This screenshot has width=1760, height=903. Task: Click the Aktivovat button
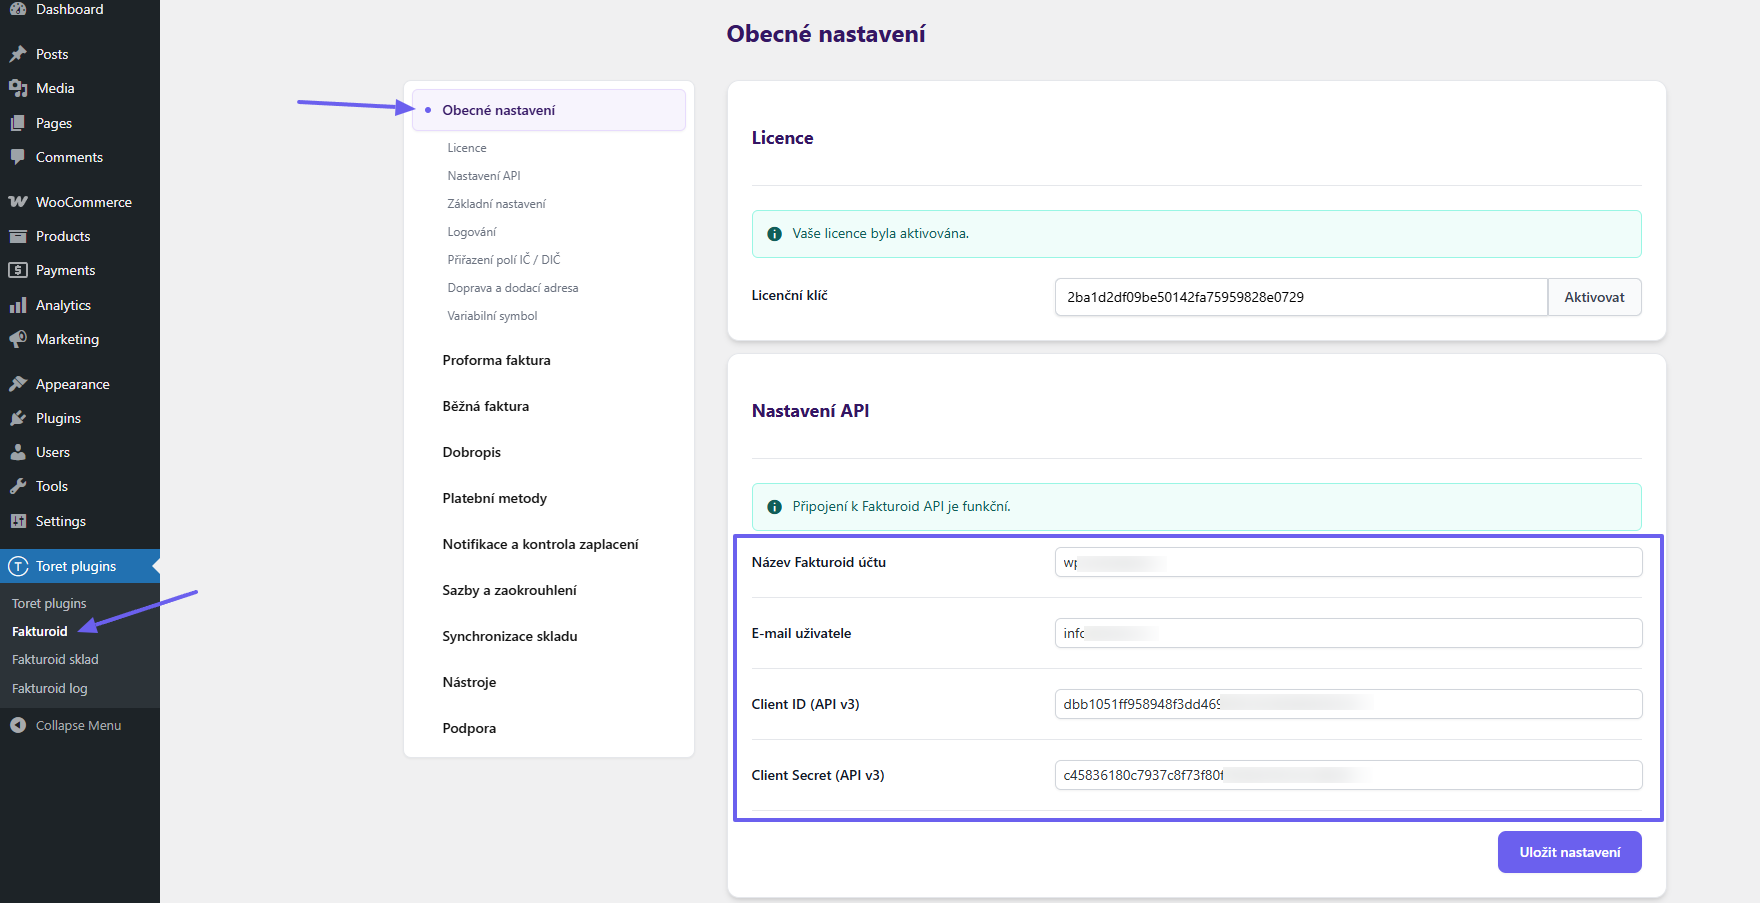[x=1594, y=297]
